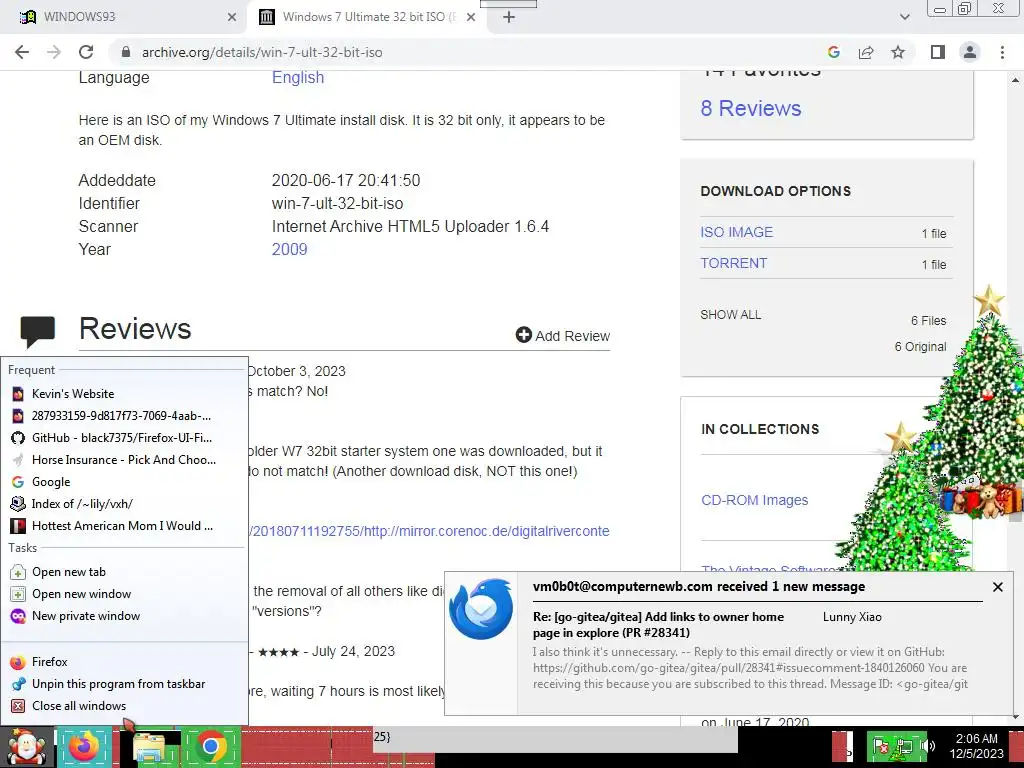
Task: Choose Open new window task
Action: point(124,594)
